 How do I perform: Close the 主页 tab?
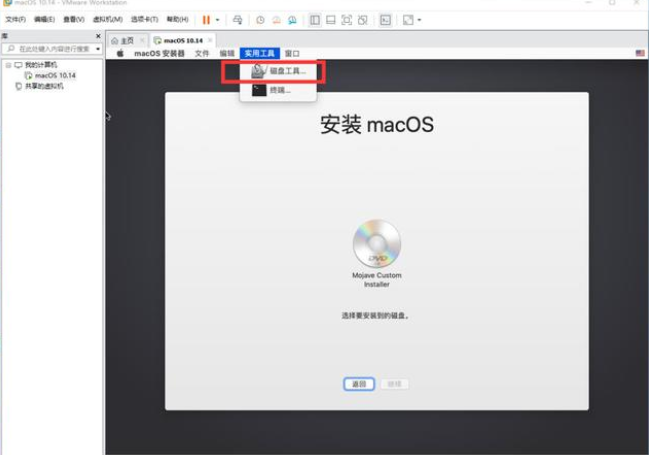coord(142,40)
